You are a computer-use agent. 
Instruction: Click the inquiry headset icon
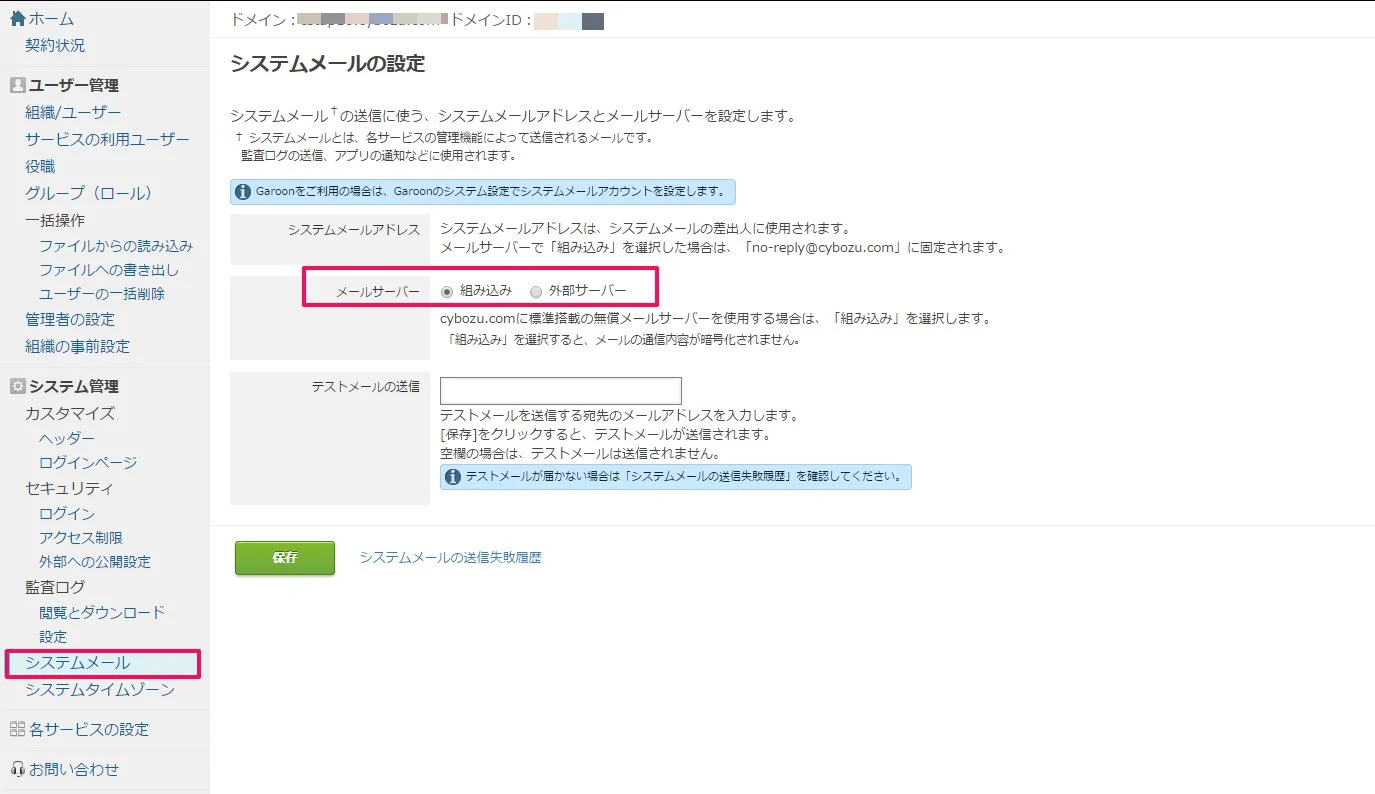pyautogui.click(x=17, y=769)
